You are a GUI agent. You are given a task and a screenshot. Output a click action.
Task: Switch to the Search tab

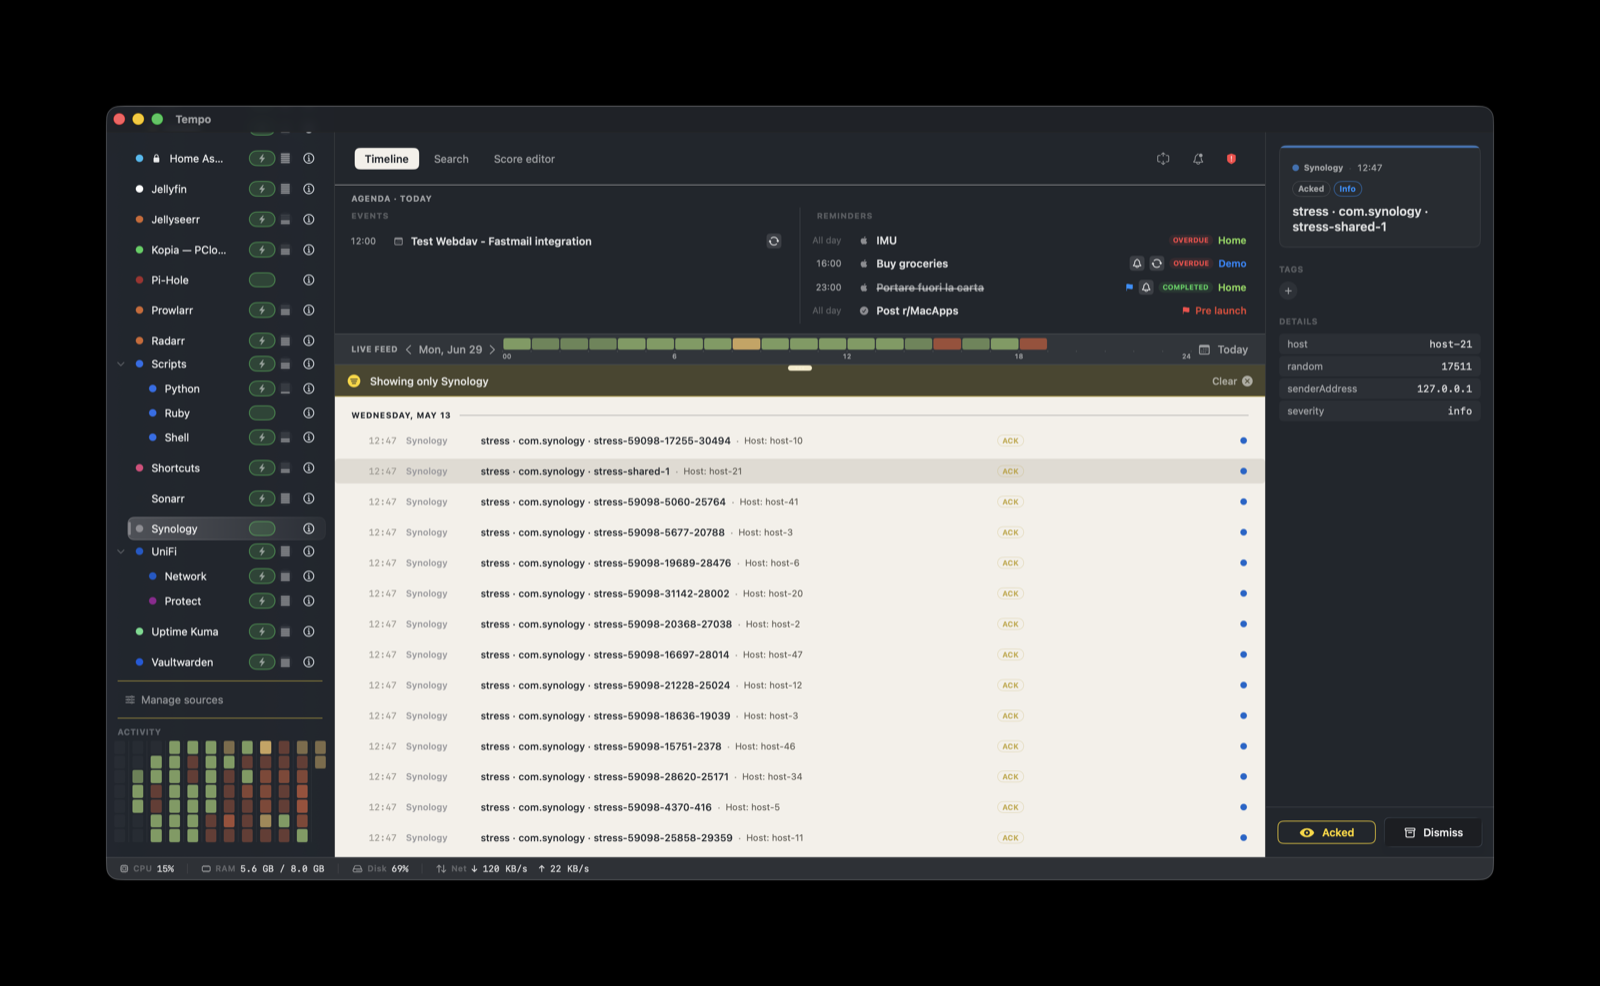coord(451,159)
